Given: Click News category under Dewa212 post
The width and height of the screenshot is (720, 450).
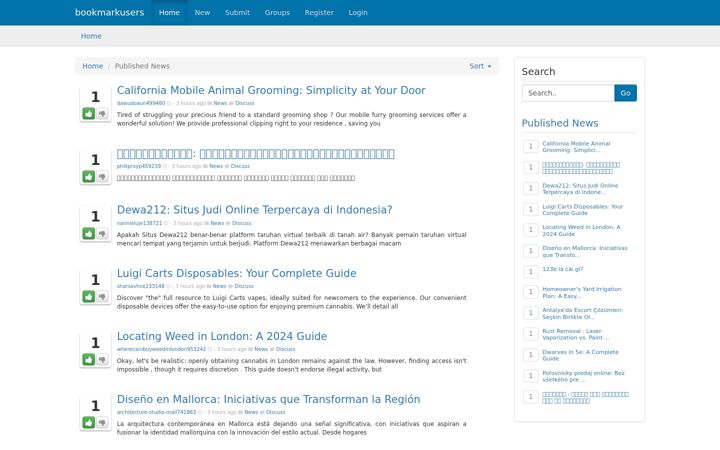Looking at the screenshot, I should (217, 223).
